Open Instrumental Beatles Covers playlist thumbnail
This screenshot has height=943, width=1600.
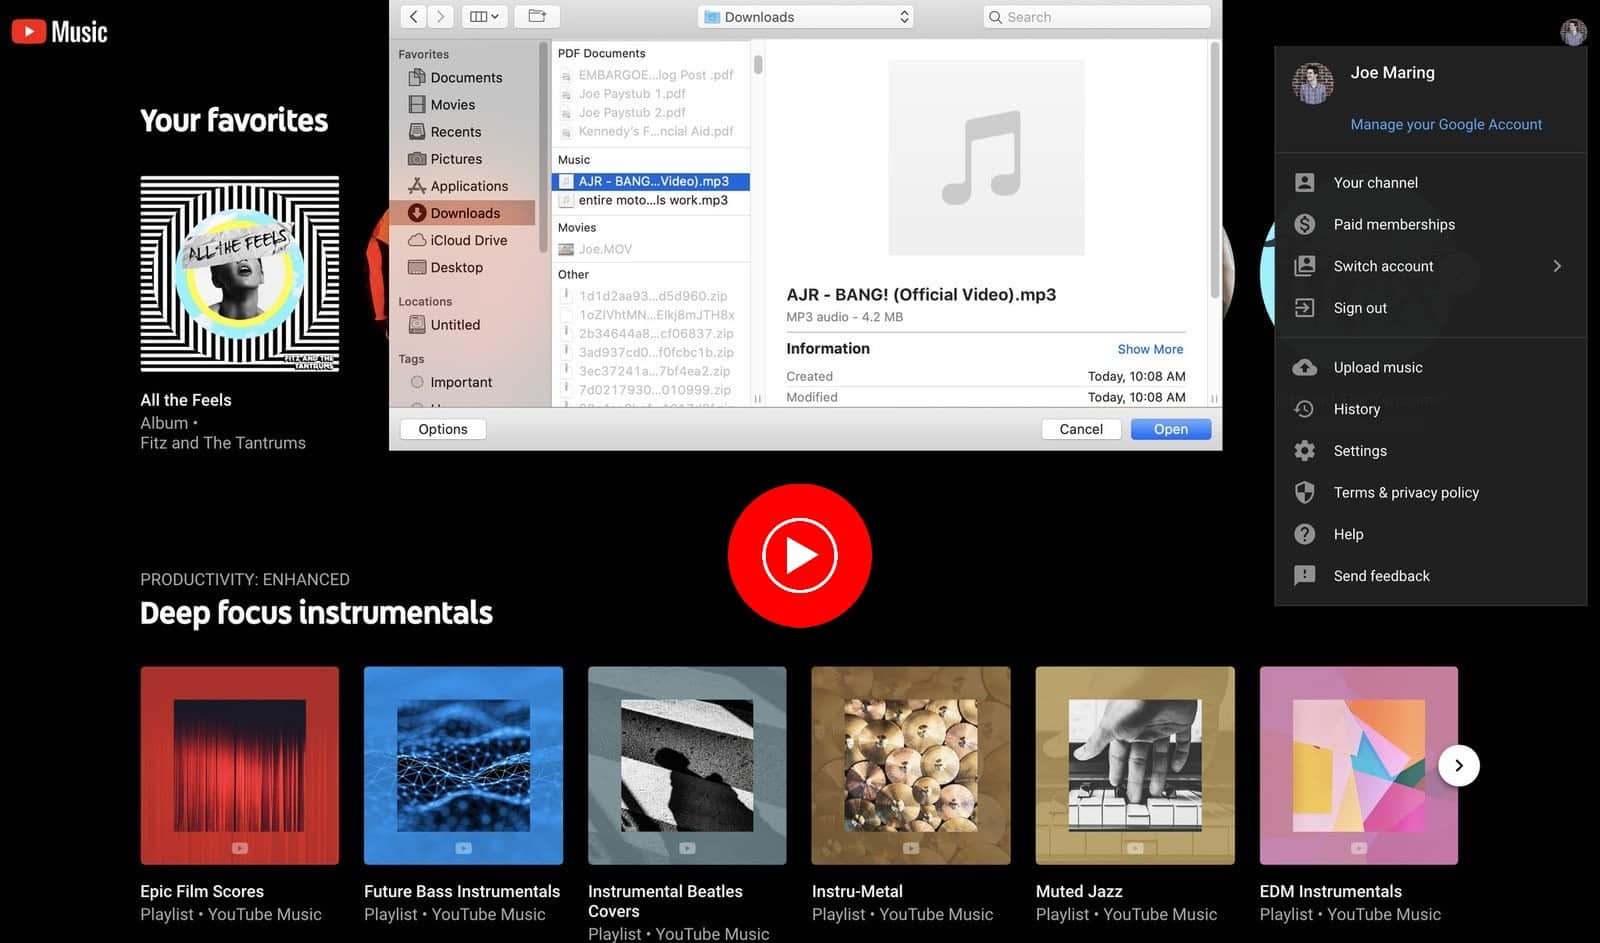click(687, 766)
